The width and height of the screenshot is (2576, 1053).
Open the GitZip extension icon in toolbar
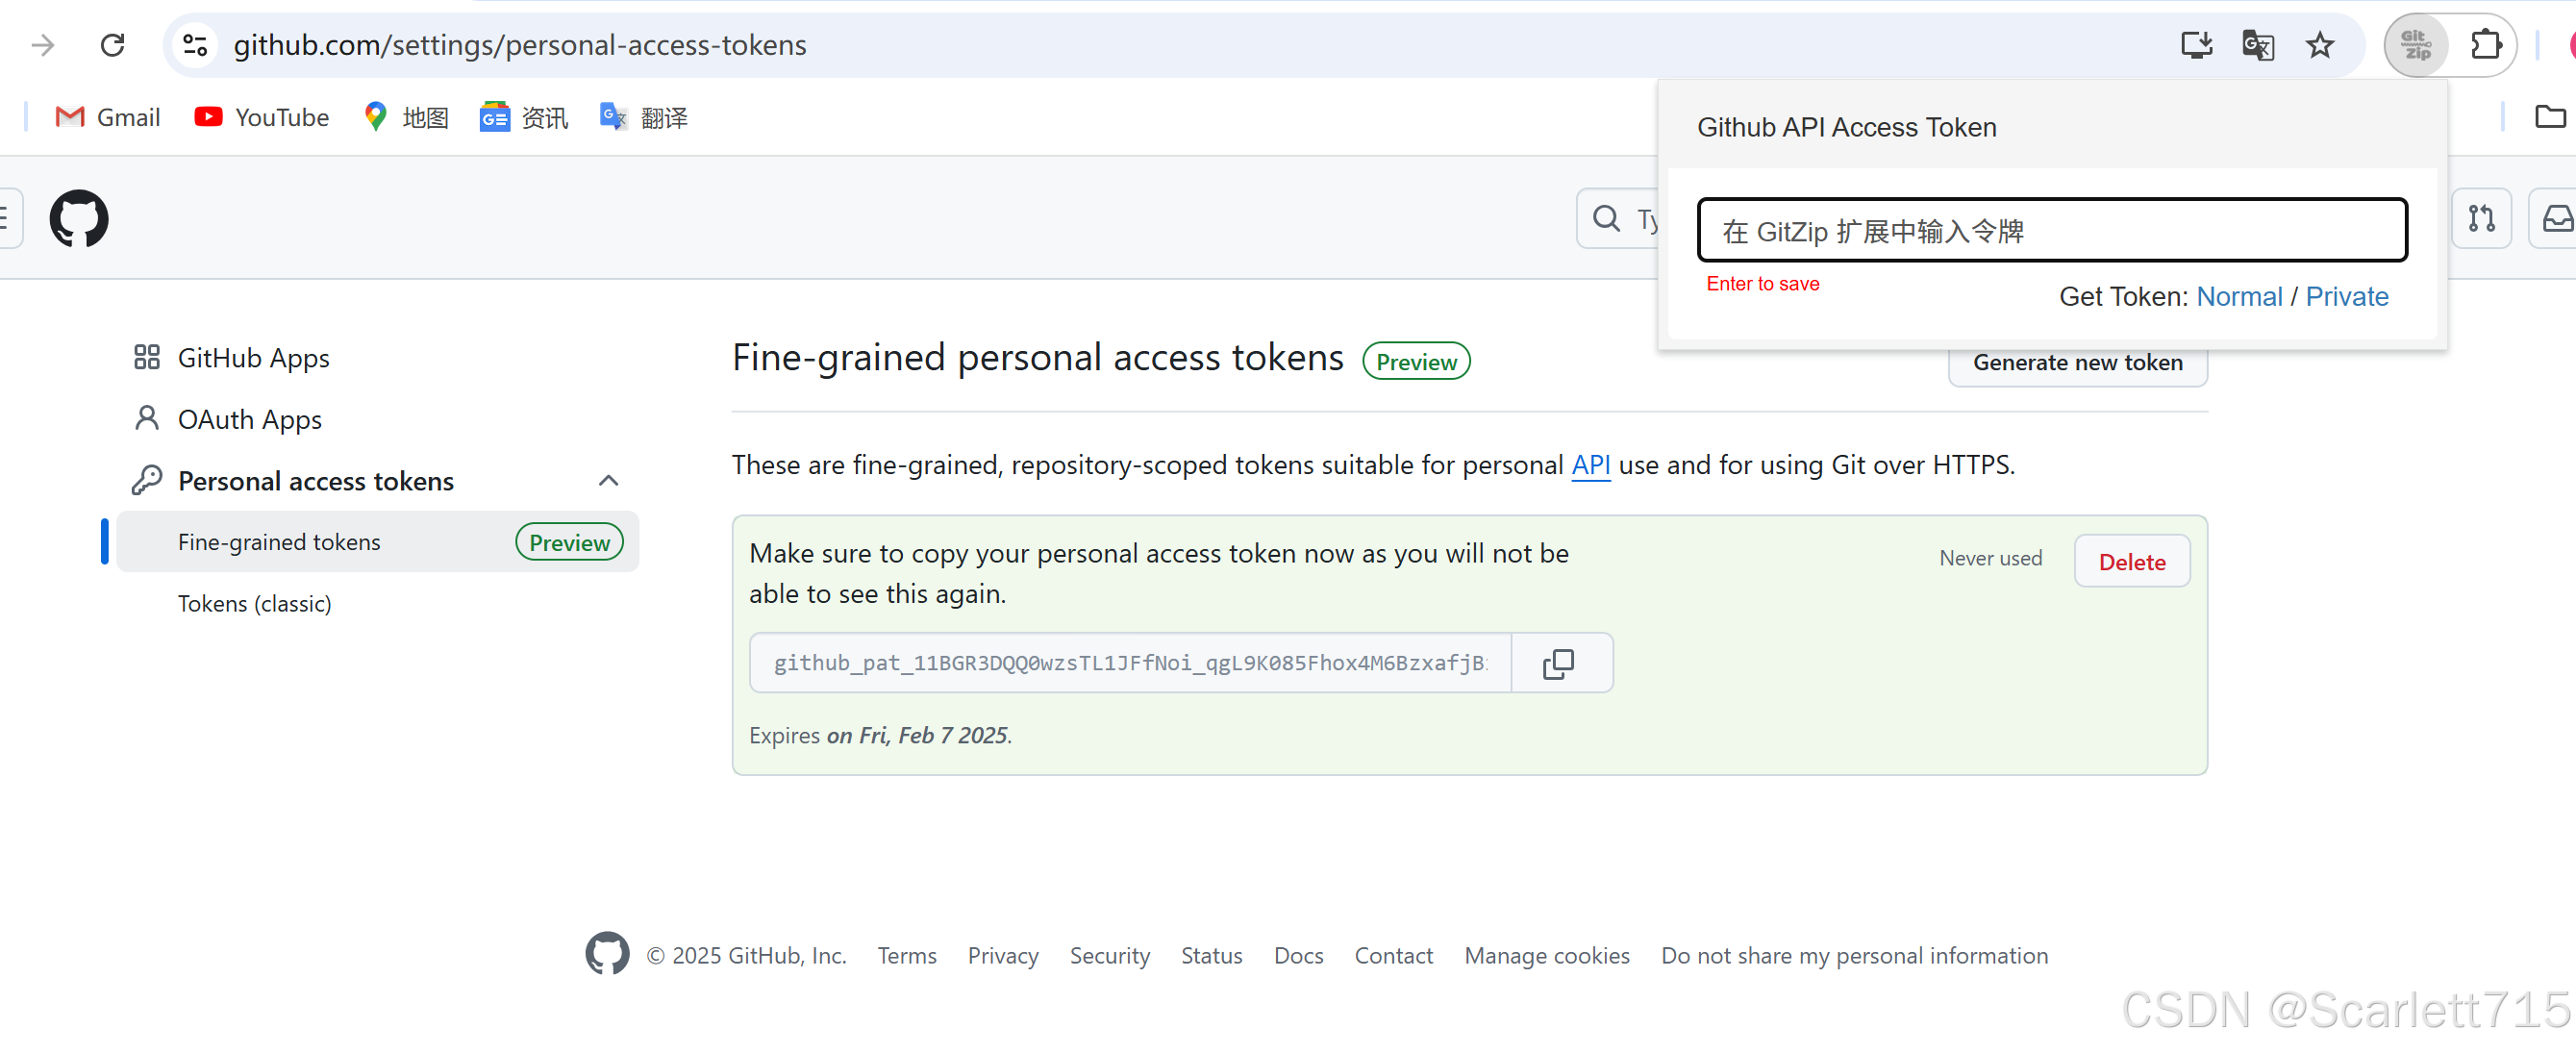pos(2416,45)
